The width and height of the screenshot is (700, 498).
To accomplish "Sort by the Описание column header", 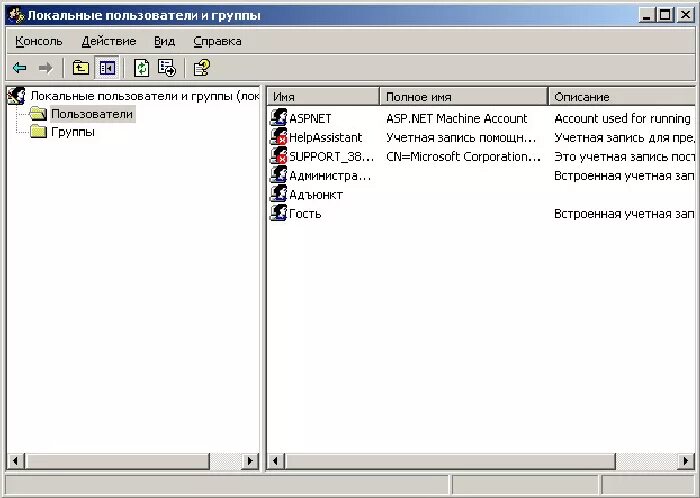I will [x=622, y=96].
